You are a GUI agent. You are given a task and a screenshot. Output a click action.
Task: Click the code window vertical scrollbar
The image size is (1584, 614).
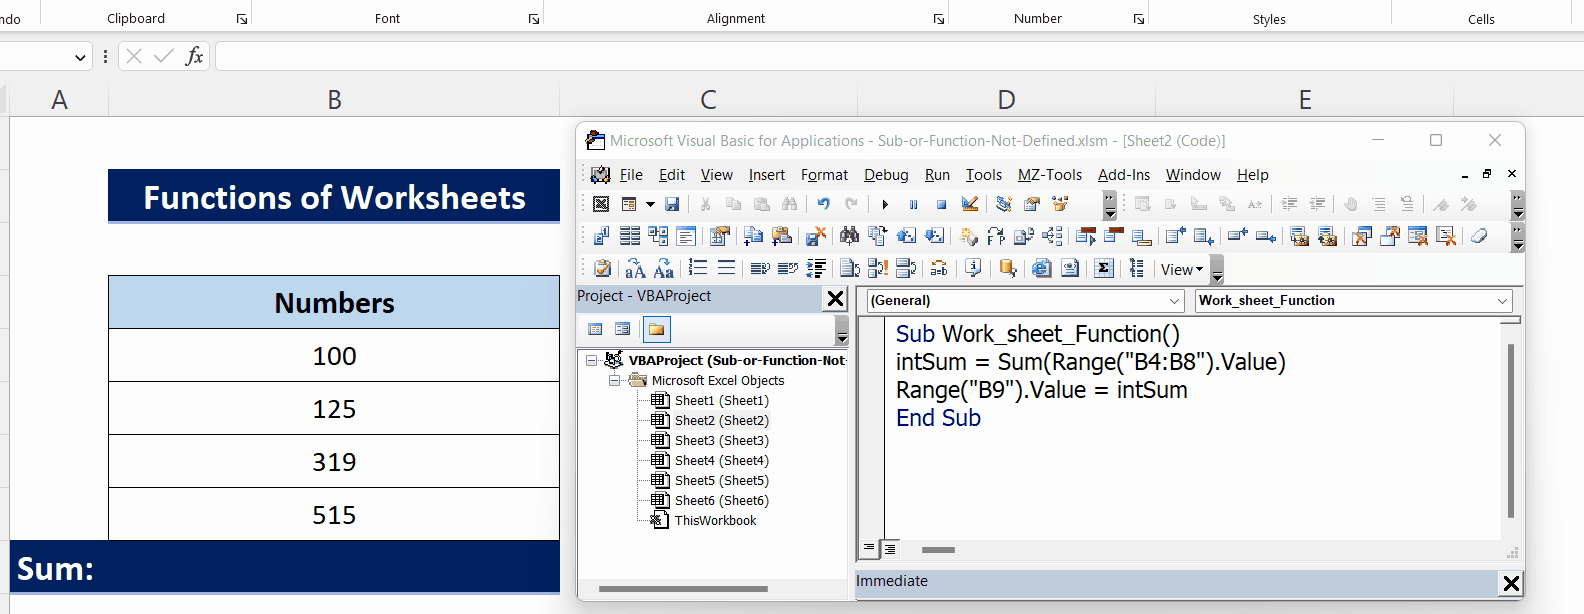click(x=1510, y=431)
